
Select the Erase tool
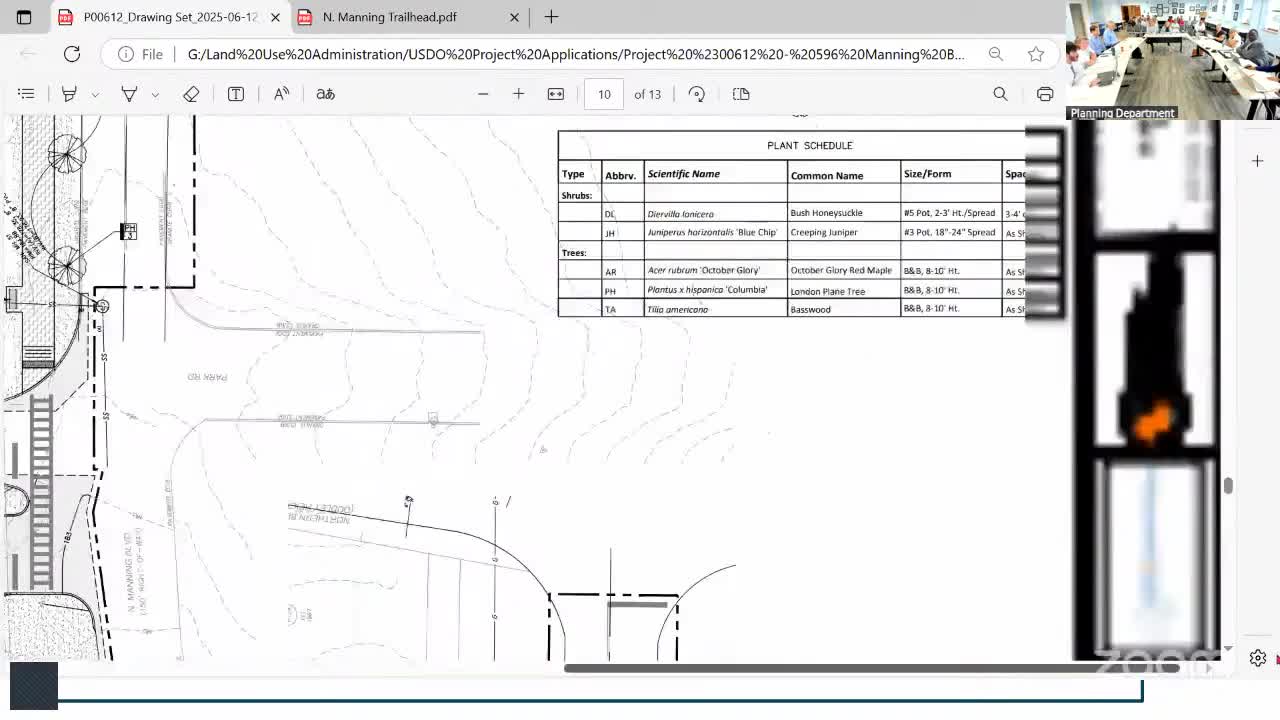[191, 94]
